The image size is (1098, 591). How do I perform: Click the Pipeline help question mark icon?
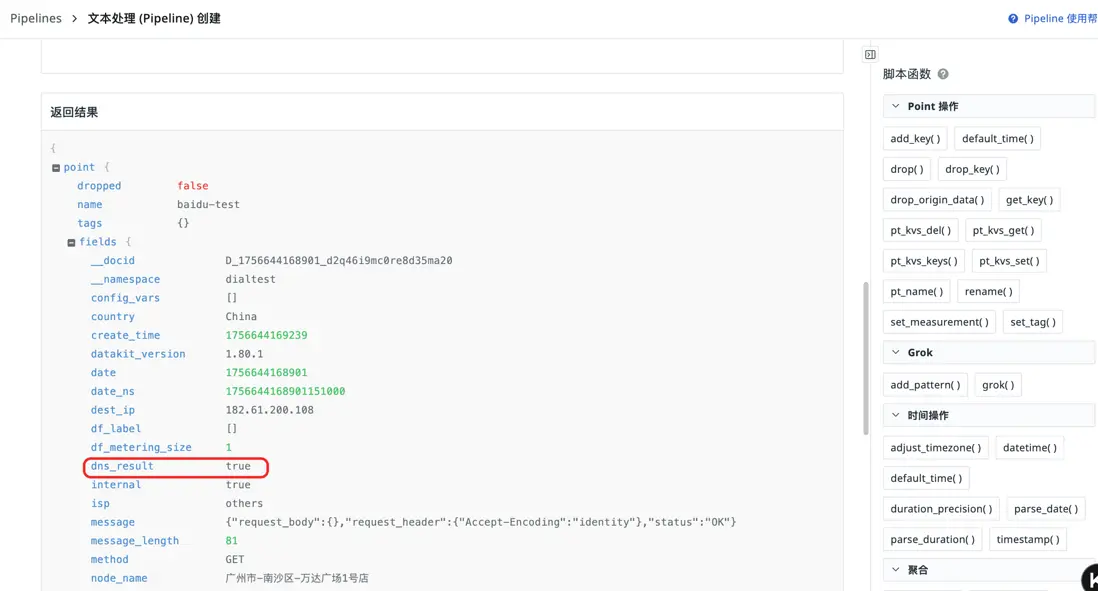coord(1013,19)
